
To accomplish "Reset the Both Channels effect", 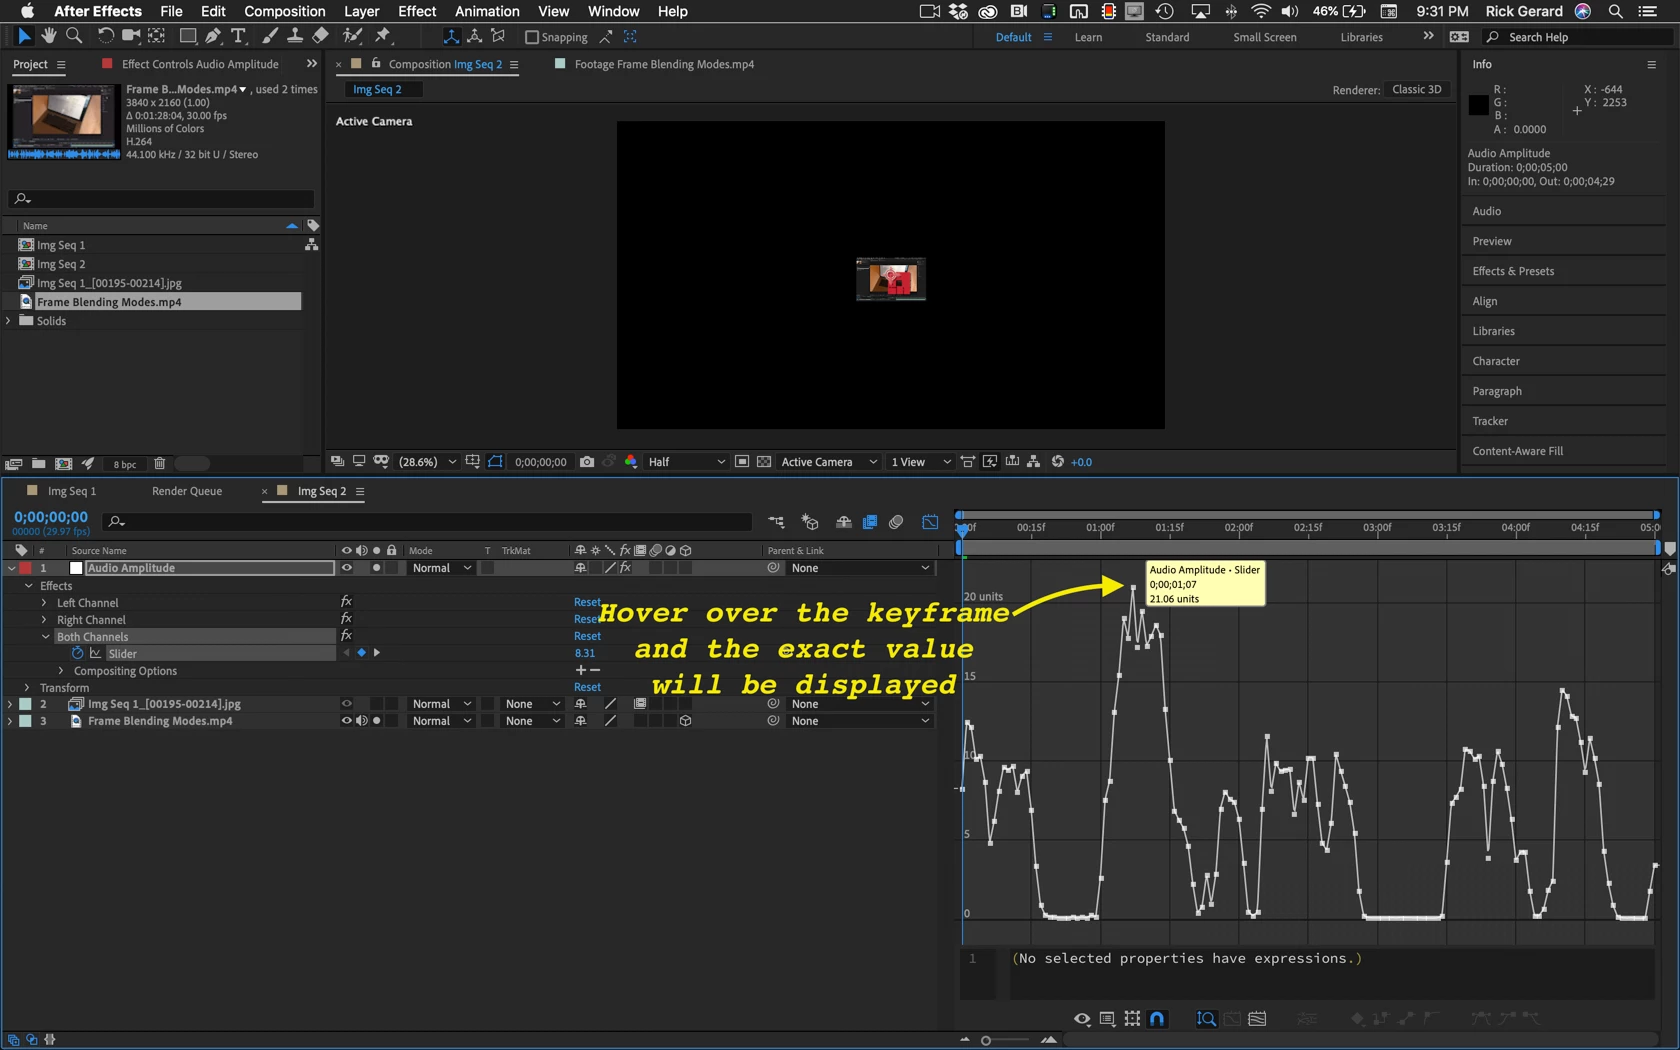I will tap(587, 636).
